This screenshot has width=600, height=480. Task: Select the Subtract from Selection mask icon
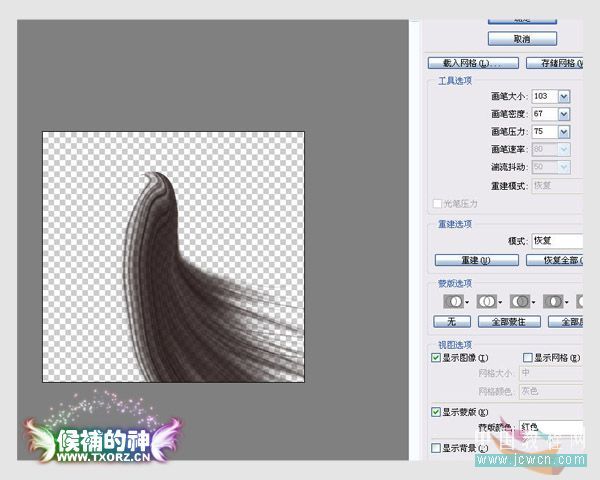click(520, 302)
